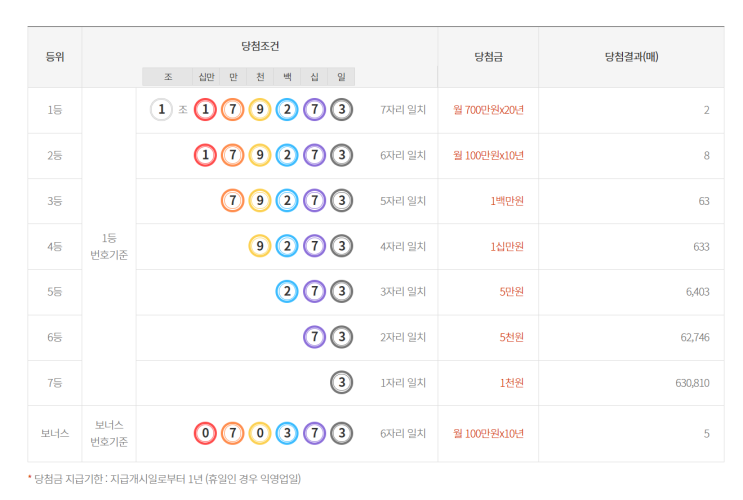Click the gray 3 ball in 7등 row
This screenshot has height=500, width=743.
pos(341,382)
